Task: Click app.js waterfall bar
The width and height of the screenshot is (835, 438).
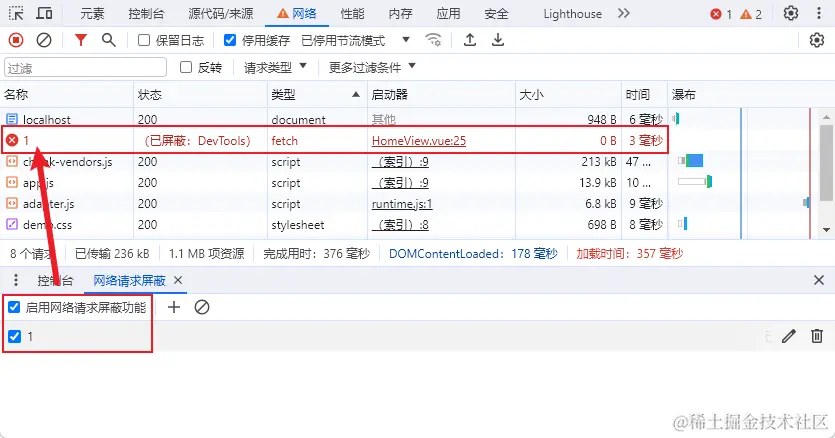Action: click(695, 182)
